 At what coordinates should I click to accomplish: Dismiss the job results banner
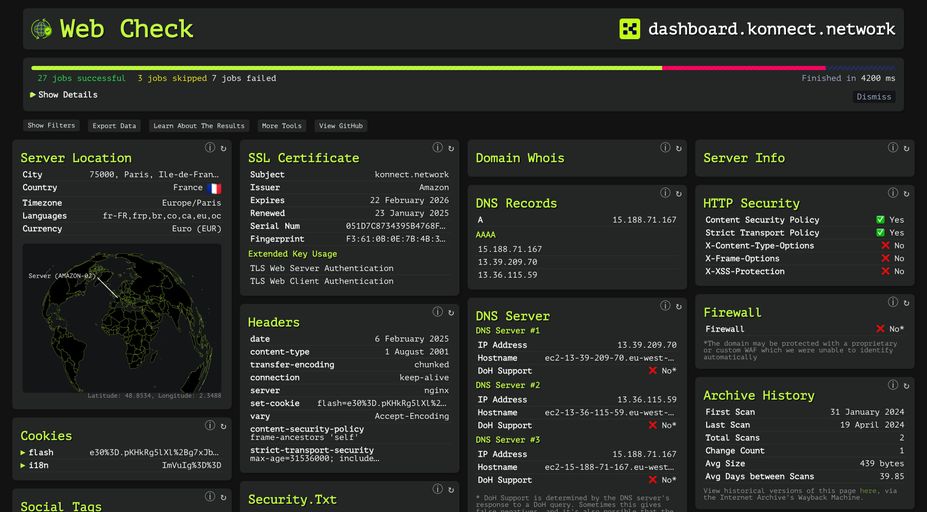[873, 97]
